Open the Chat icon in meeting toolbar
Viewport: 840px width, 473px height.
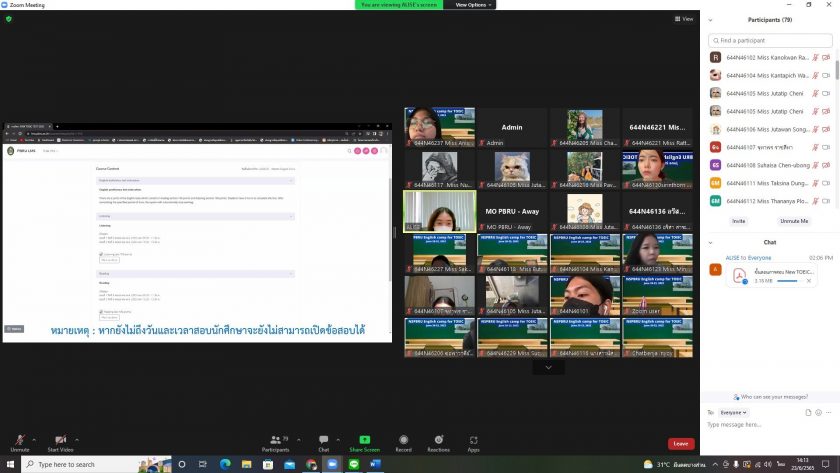(323, 443)
